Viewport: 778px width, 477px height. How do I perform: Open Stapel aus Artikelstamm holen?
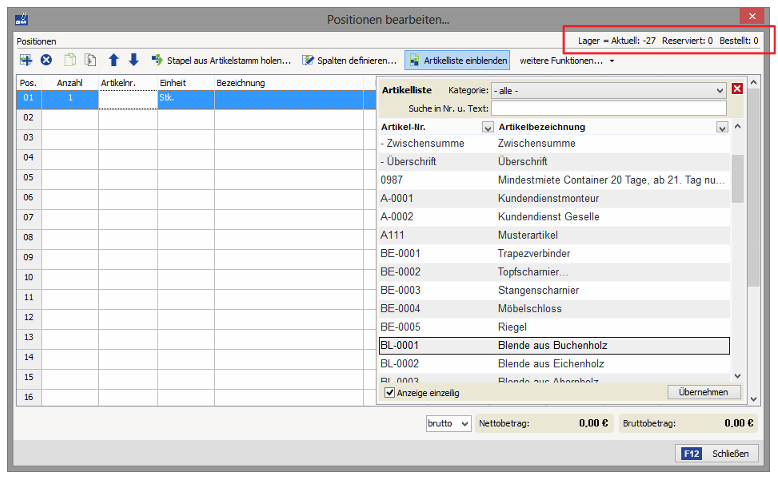click(221, 61)
